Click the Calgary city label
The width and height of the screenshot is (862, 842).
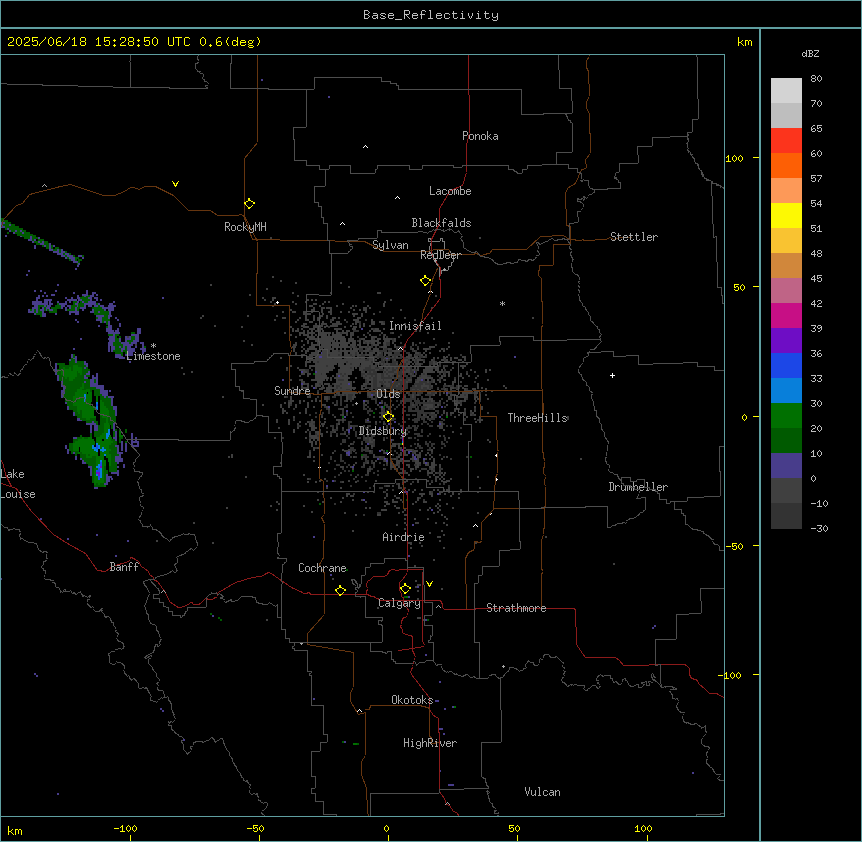399,603
